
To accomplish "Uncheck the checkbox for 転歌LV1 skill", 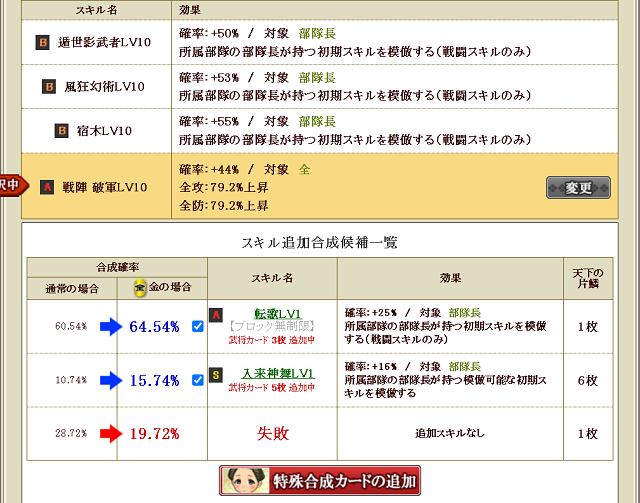I will (x=197, y=325).
